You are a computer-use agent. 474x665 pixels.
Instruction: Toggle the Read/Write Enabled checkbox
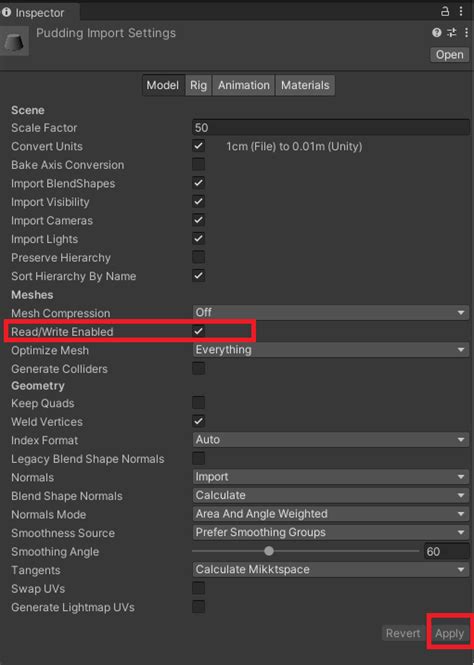[198, 331]
